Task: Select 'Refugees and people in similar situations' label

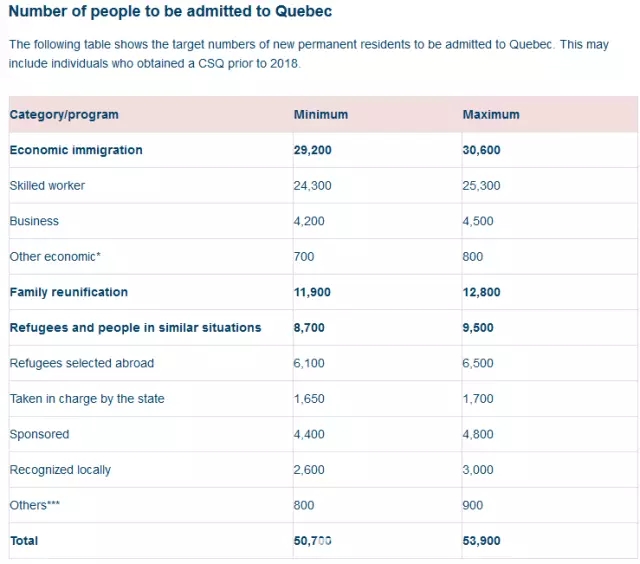Action: pos(135,328)
